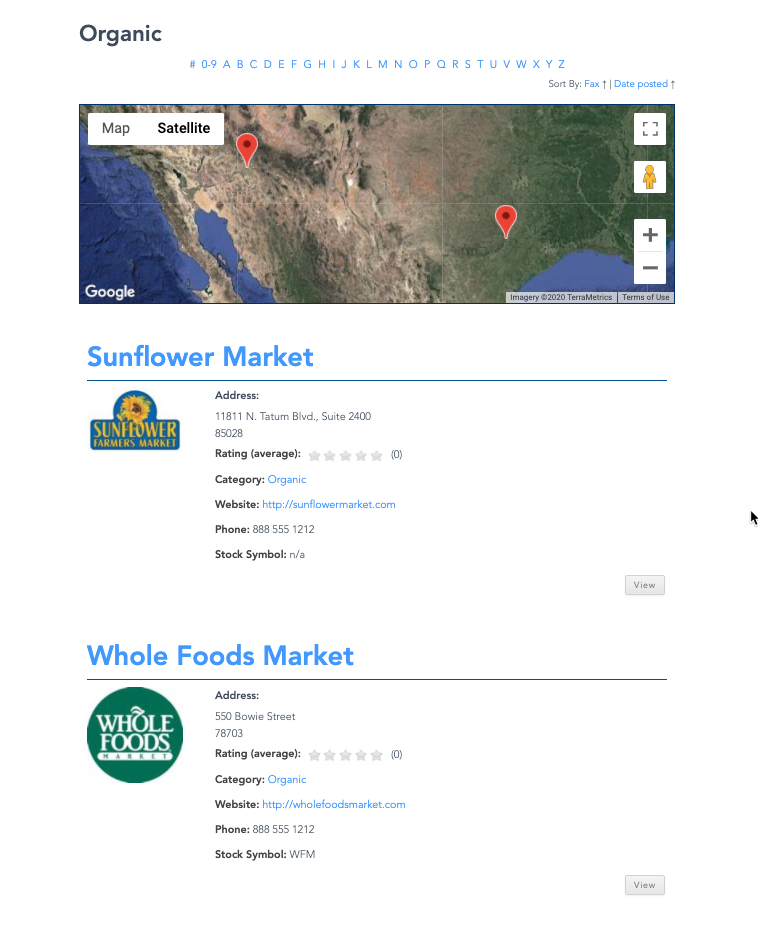
Task: Open Organic category link under Whole Foods
Action: [x=287, y=779]
